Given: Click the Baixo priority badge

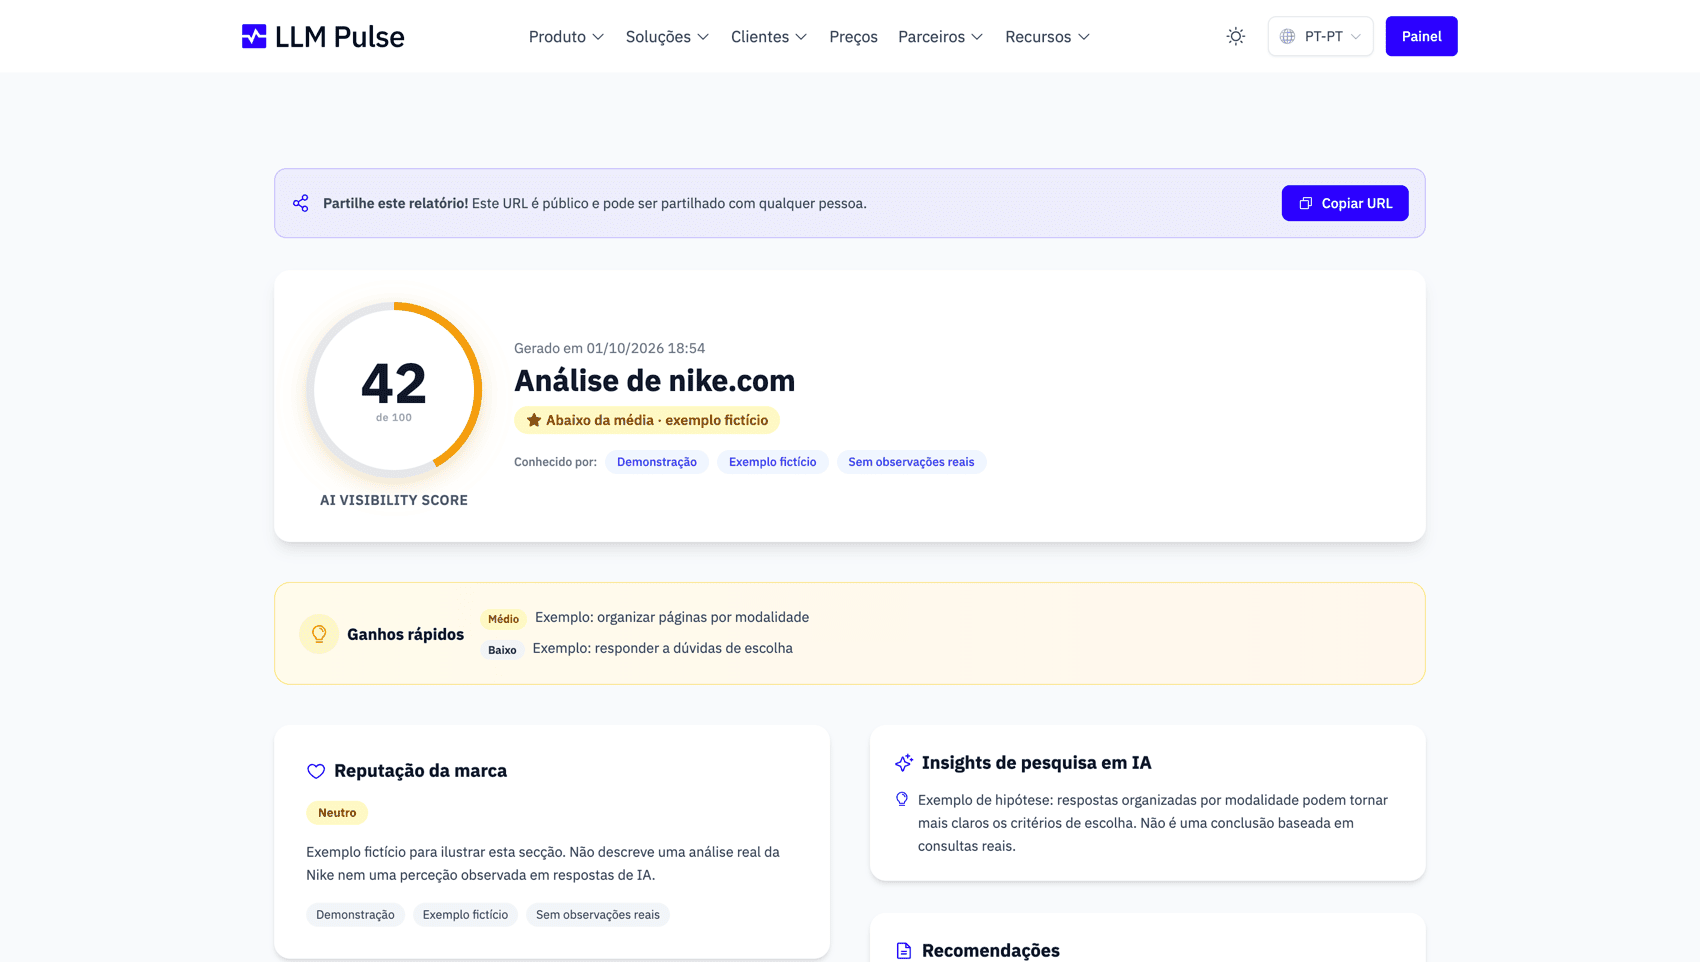Looking at the screenshot, I should coord(502,650).
